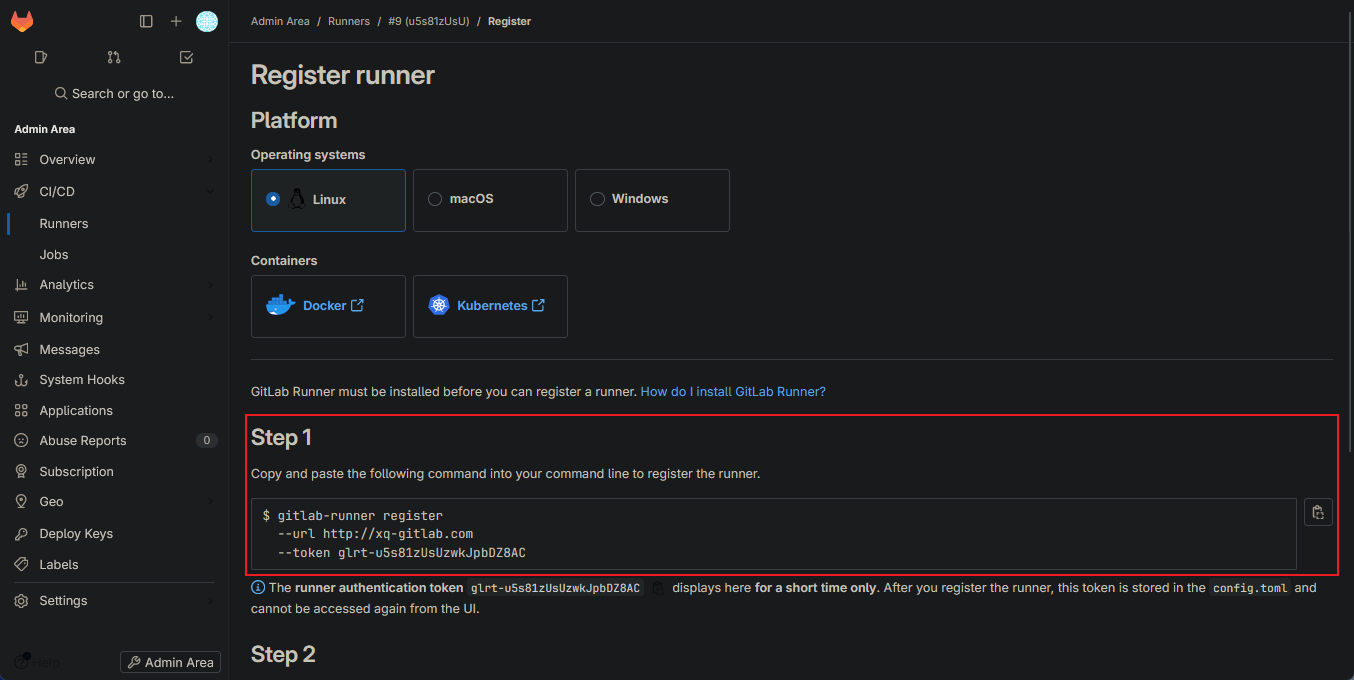Expand the Monitoring section chevron
This screenshot has width=1354, height=680.
click(210, 317)
